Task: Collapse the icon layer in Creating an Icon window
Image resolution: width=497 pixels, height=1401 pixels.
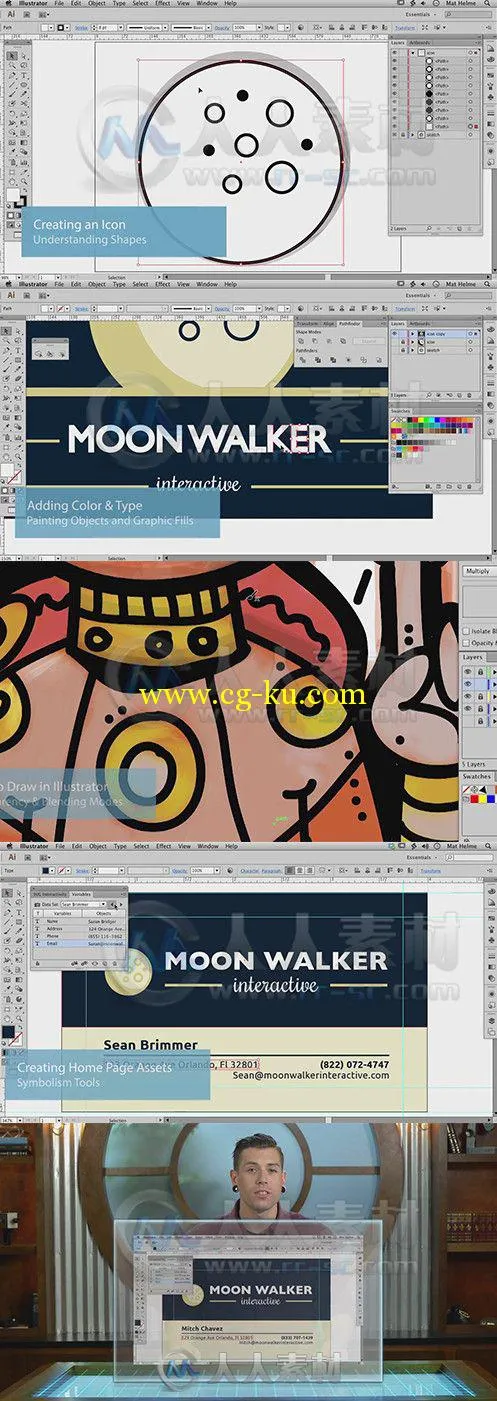Action: [x=413, y=52]
